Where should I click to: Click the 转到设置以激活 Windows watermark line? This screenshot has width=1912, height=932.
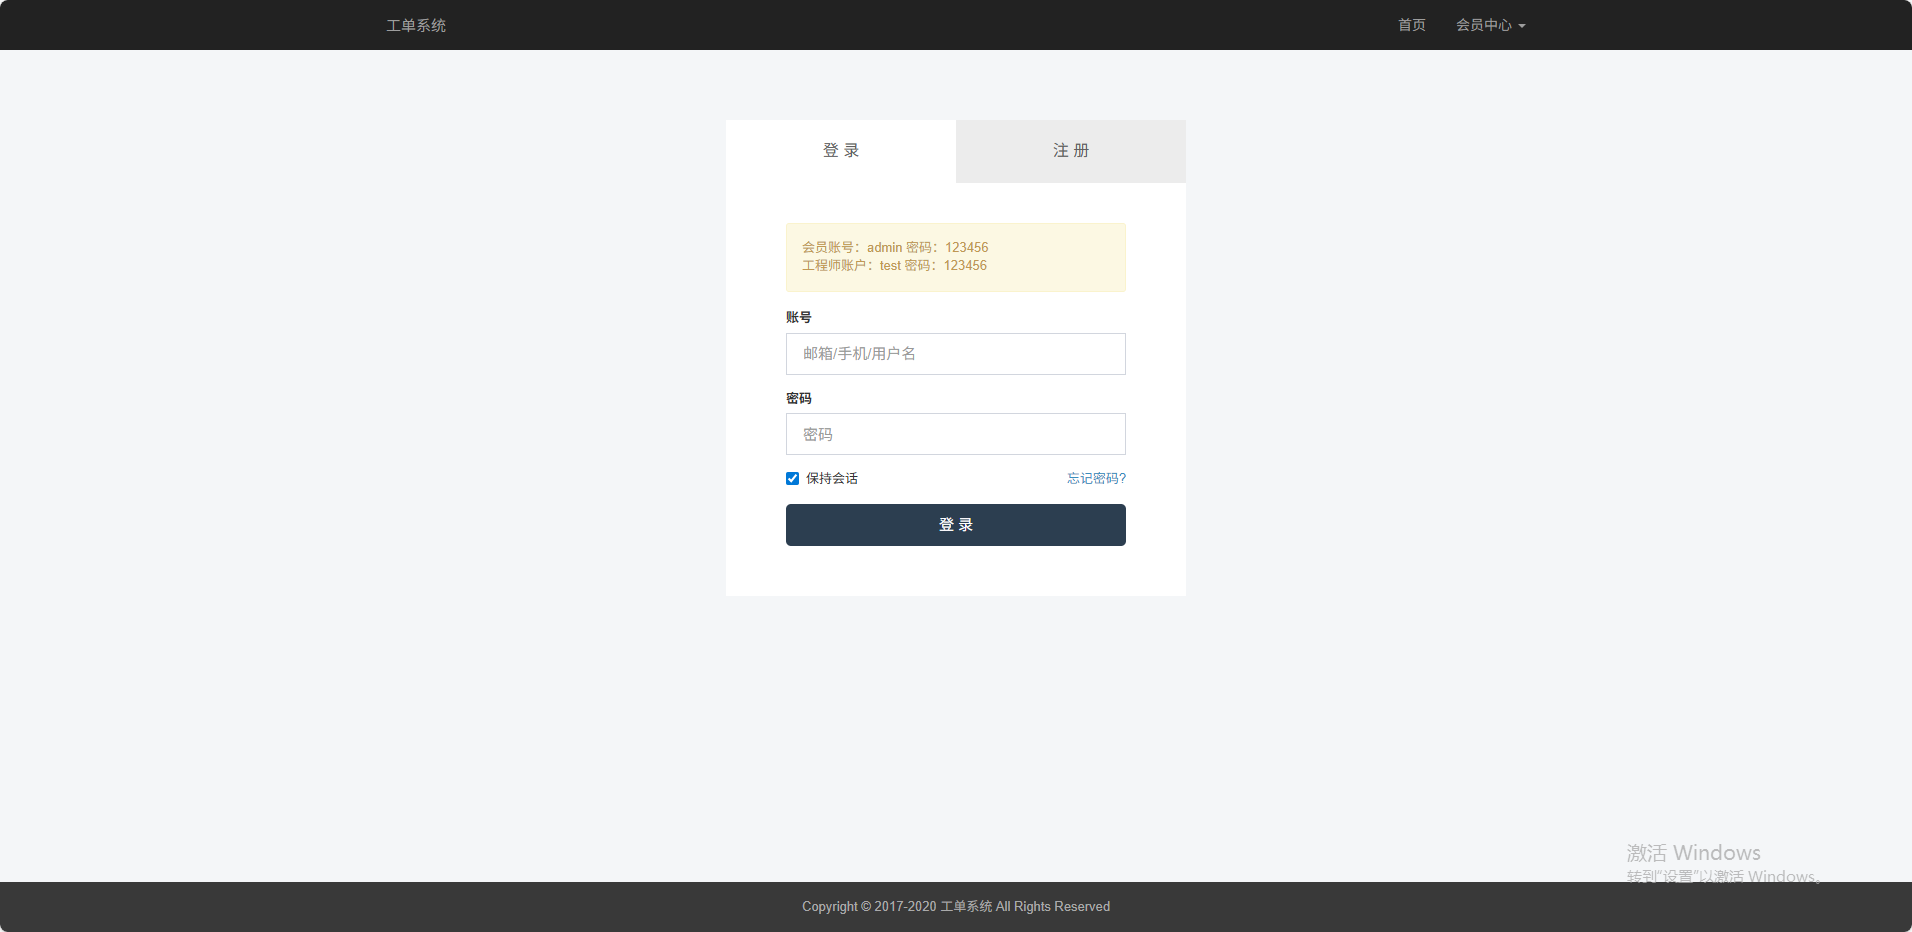(x=1720, y=876)
